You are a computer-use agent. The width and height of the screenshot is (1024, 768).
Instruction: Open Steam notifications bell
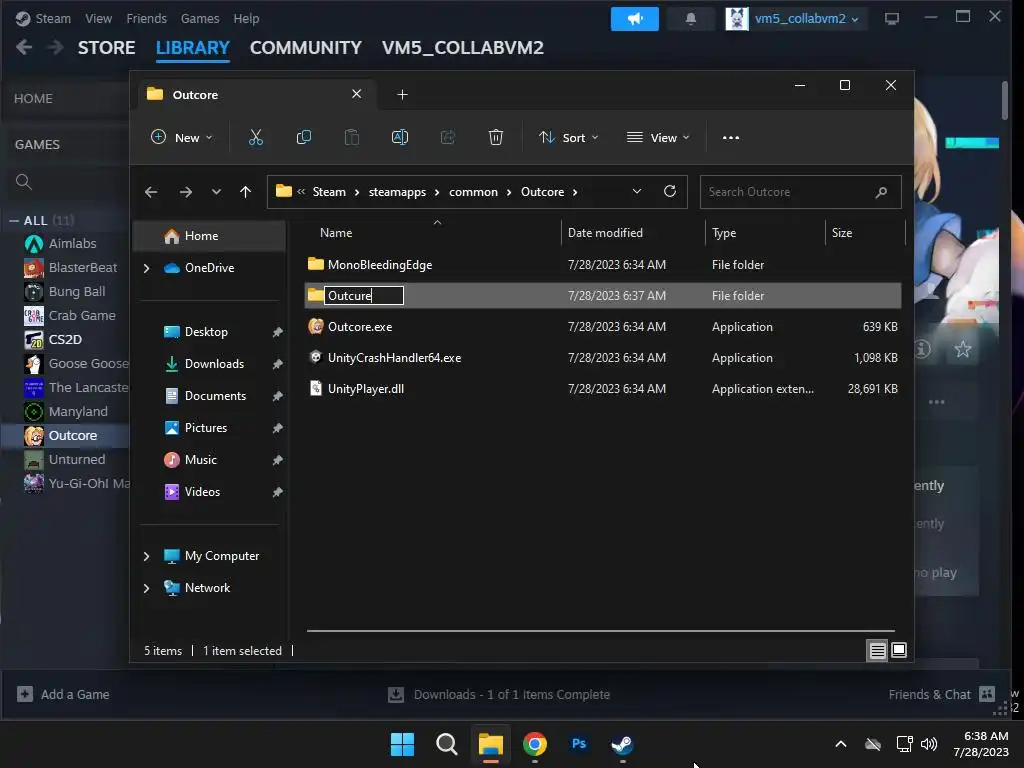(x=690, y=19)
